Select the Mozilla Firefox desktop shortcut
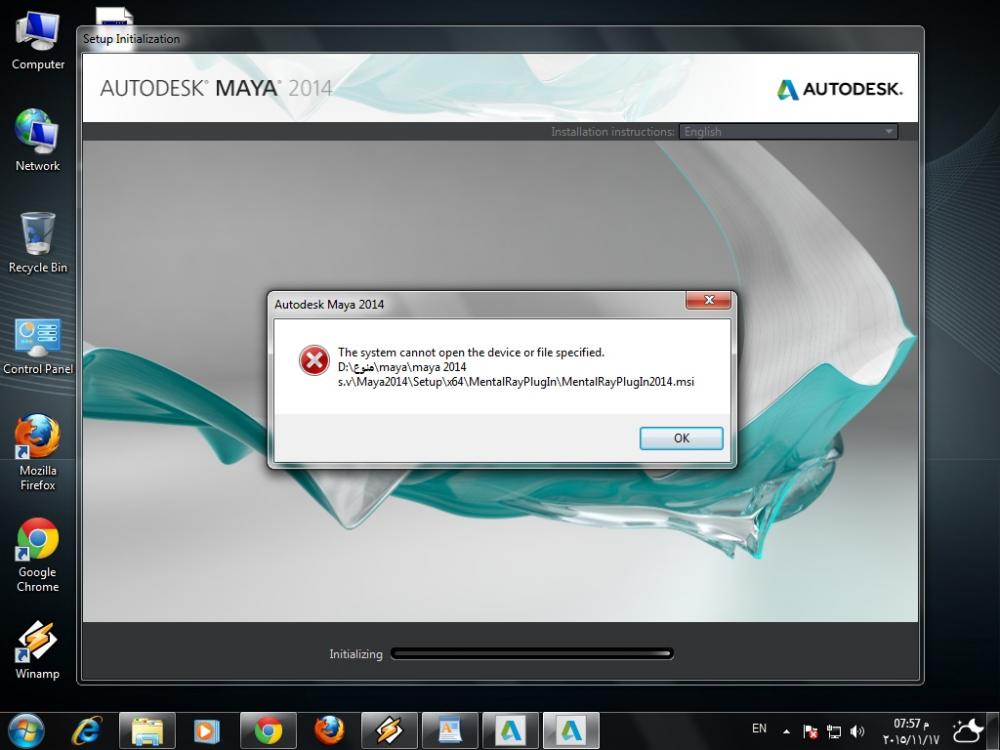This screenshot has width=1000, height=750. click(38, 453)
